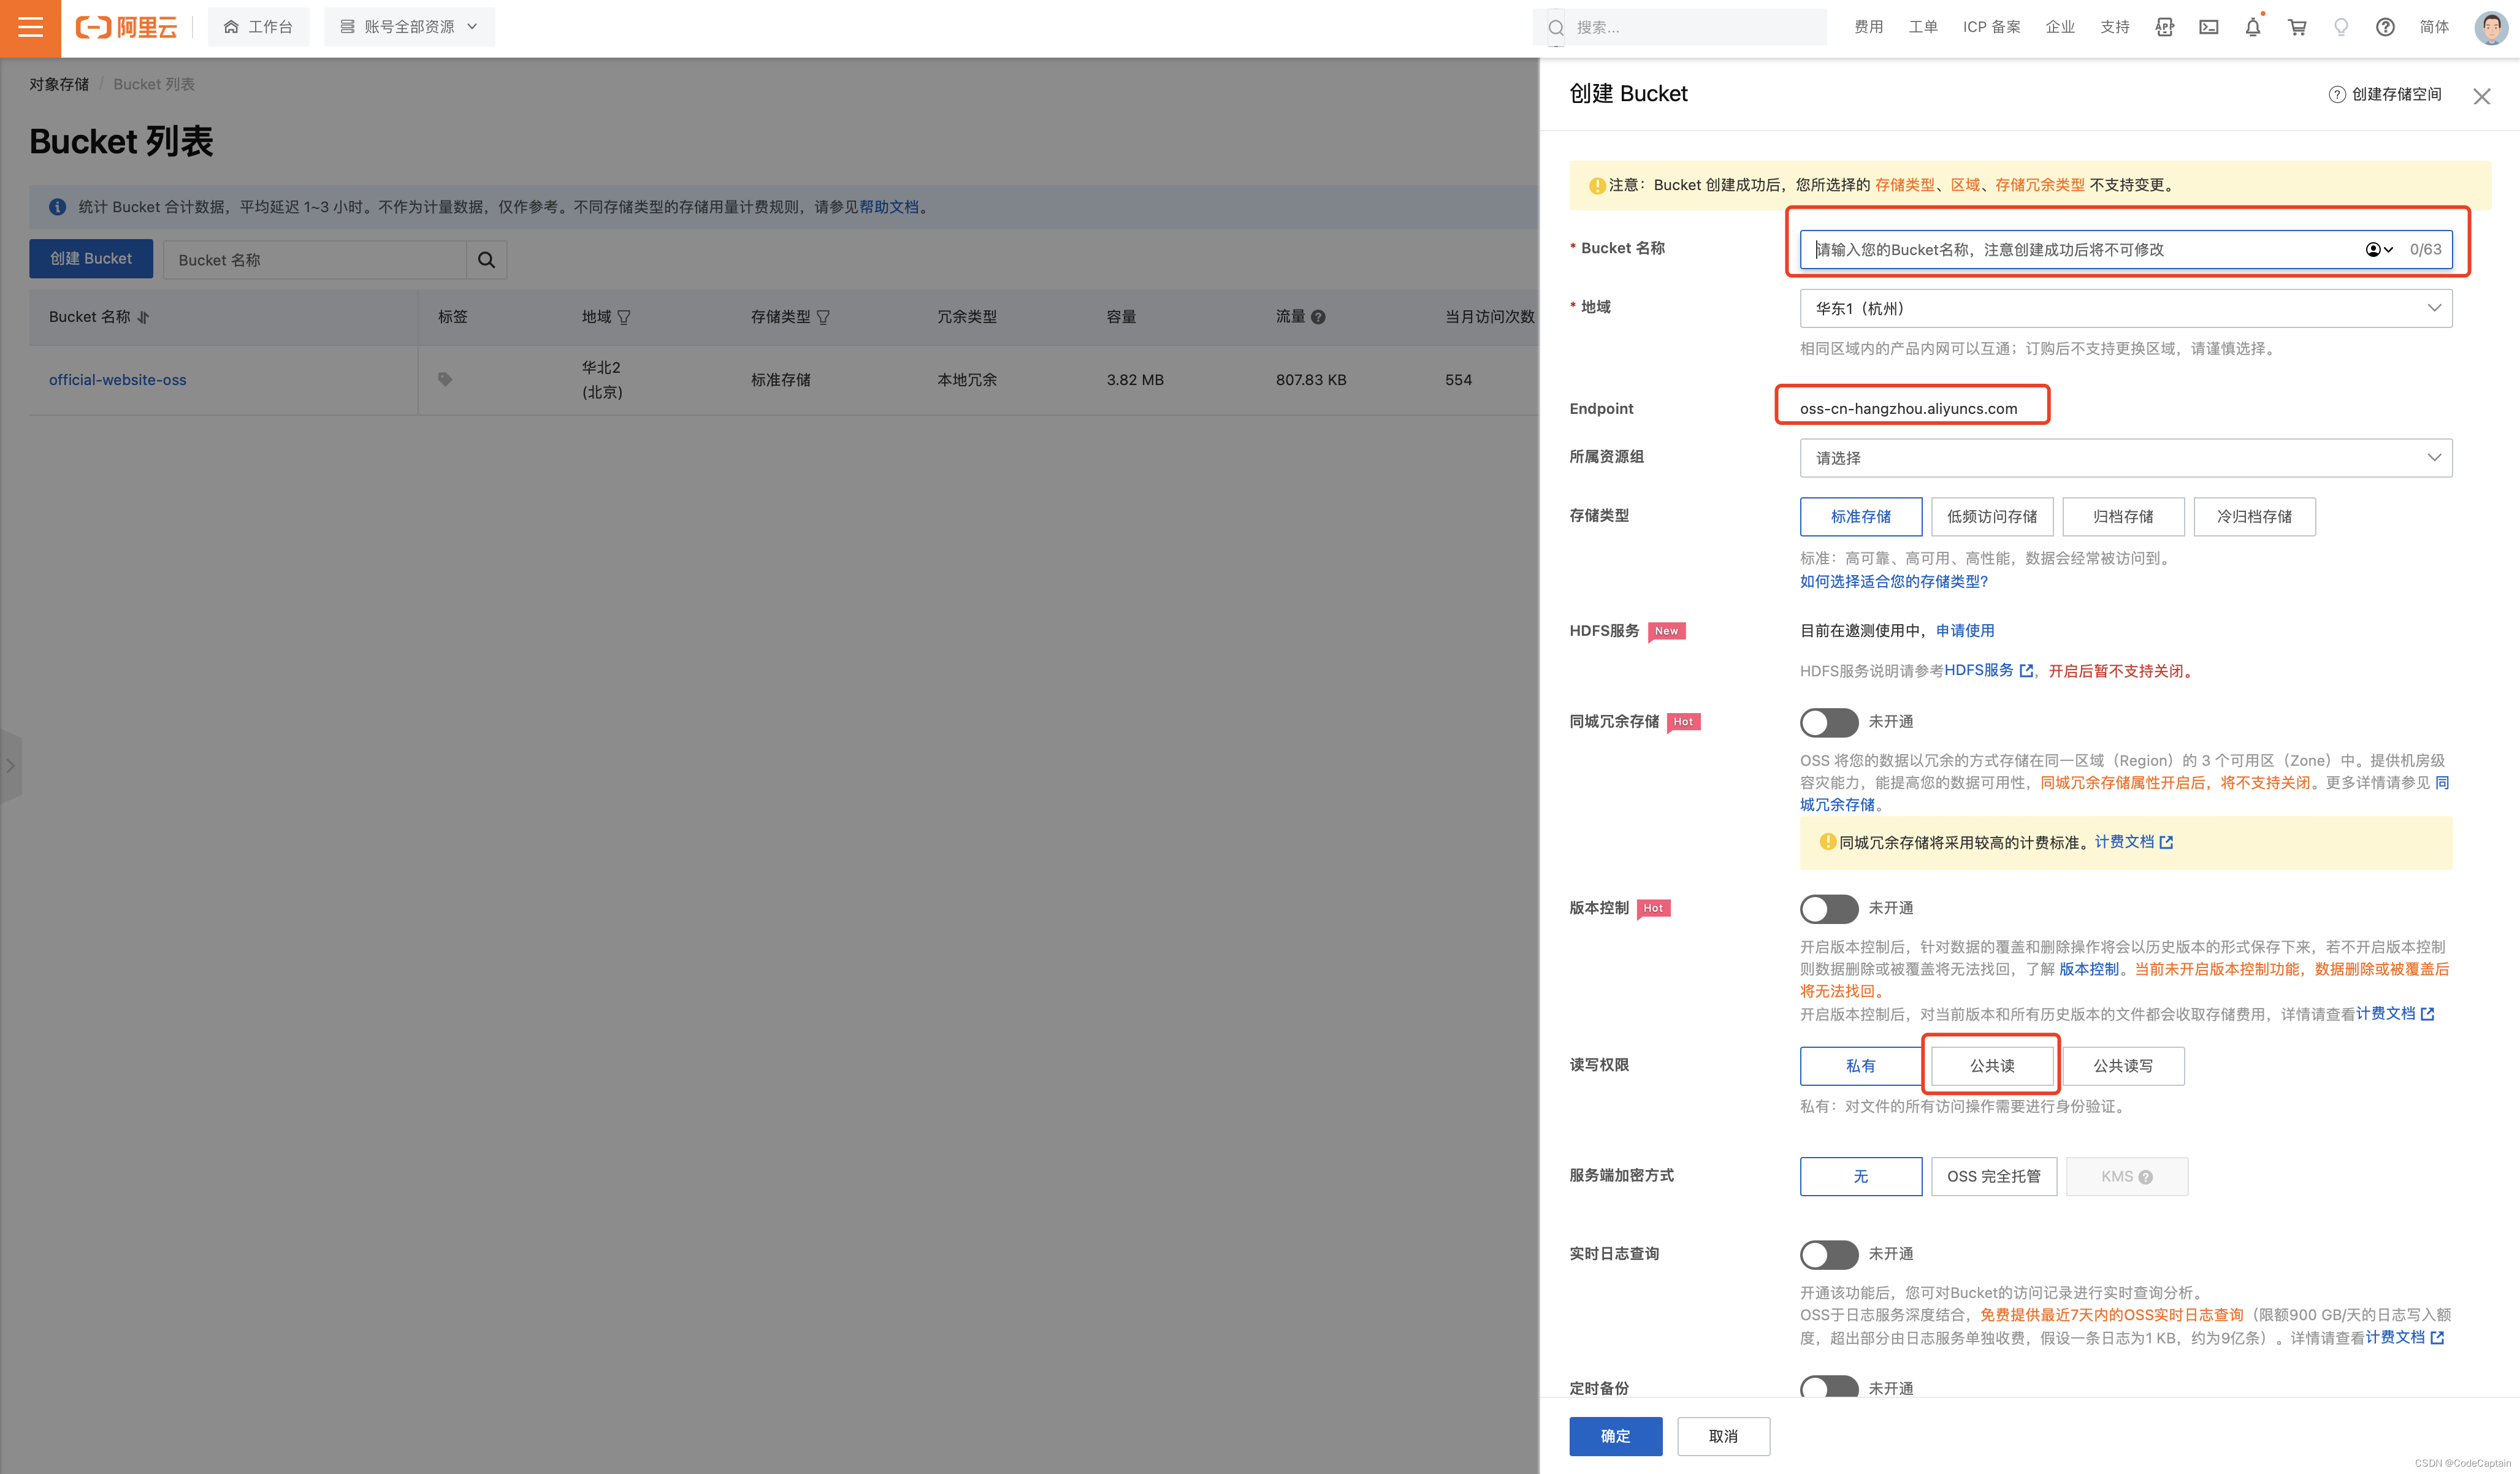Filter the 地域 column
Viewport: 2520px width, 1474px height.
624,317
